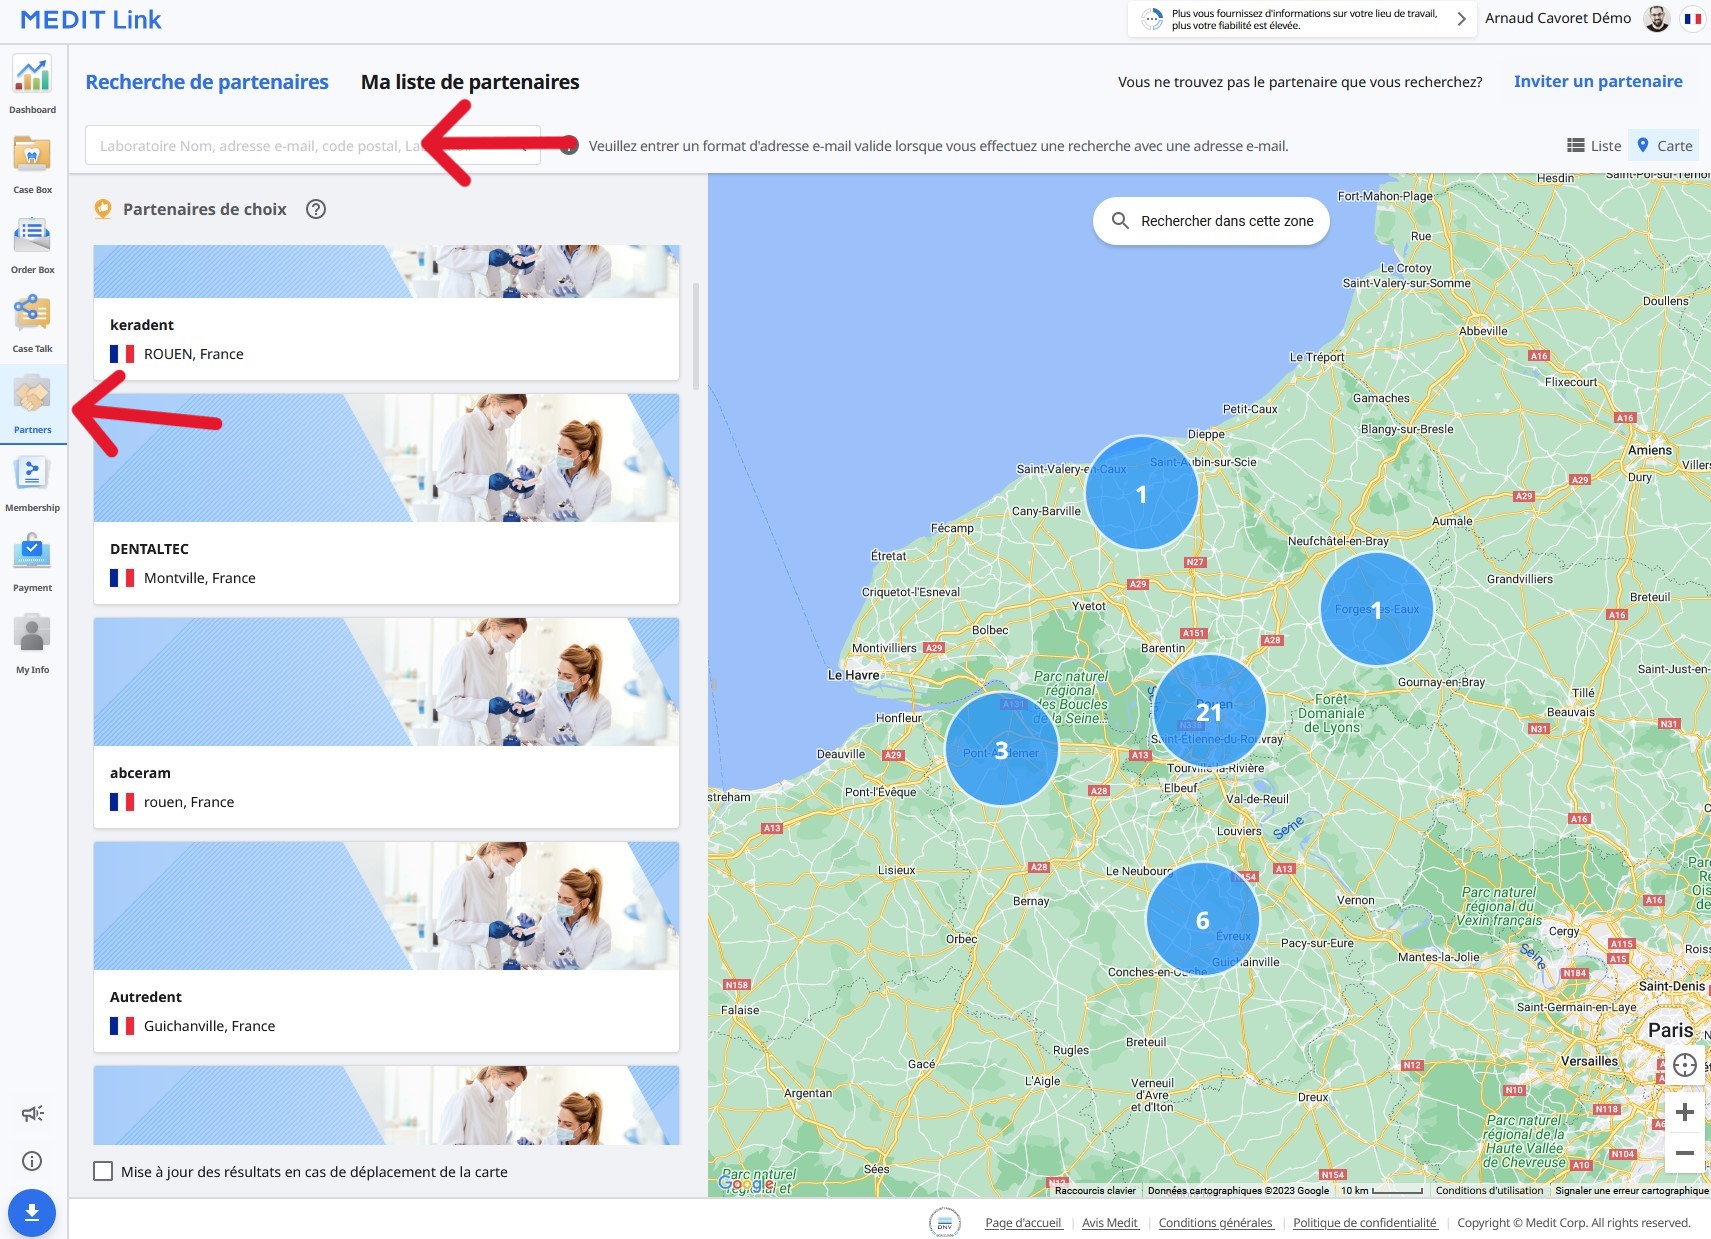Click the DENTALTEC card banner image
Screen dimensions: 1711x1239
pos(386,458)
